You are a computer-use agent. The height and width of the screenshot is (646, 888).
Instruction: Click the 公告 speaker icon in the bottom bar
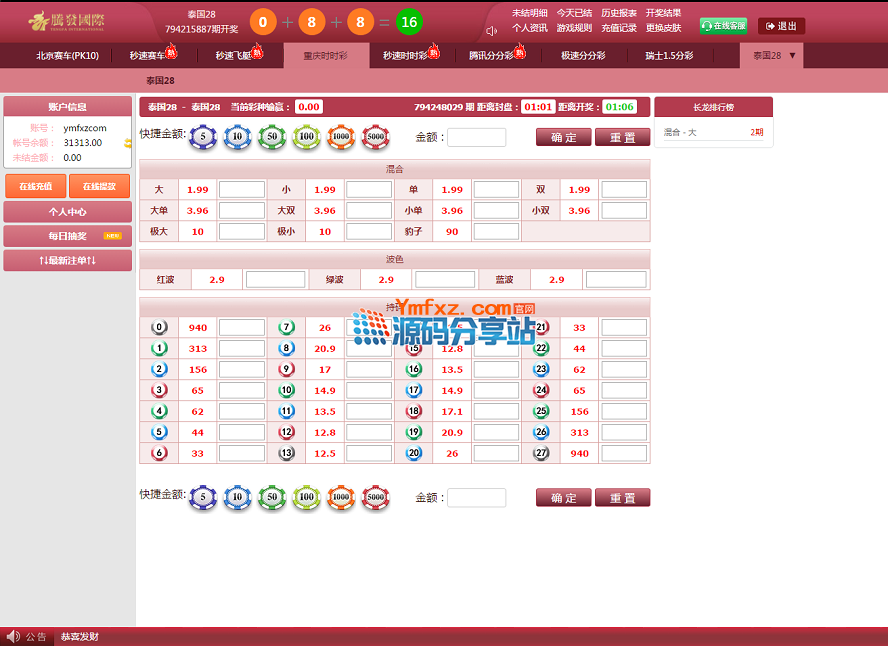coord(13,636)
